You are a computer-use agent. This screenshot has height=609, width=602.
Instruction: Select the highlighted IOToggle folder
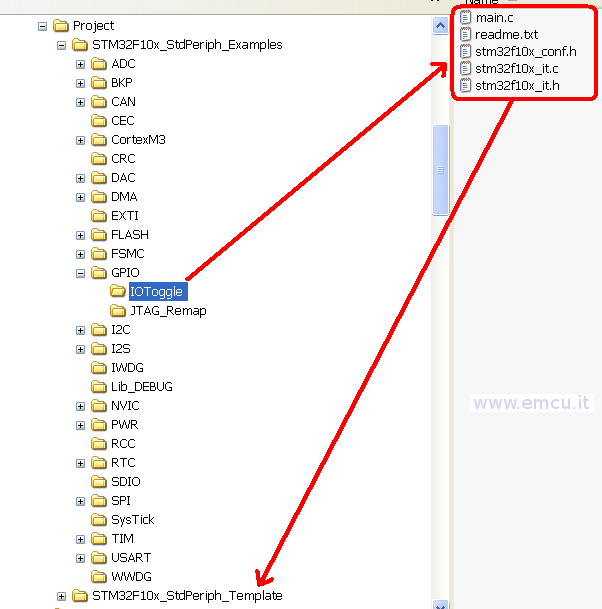pos(158,292)
